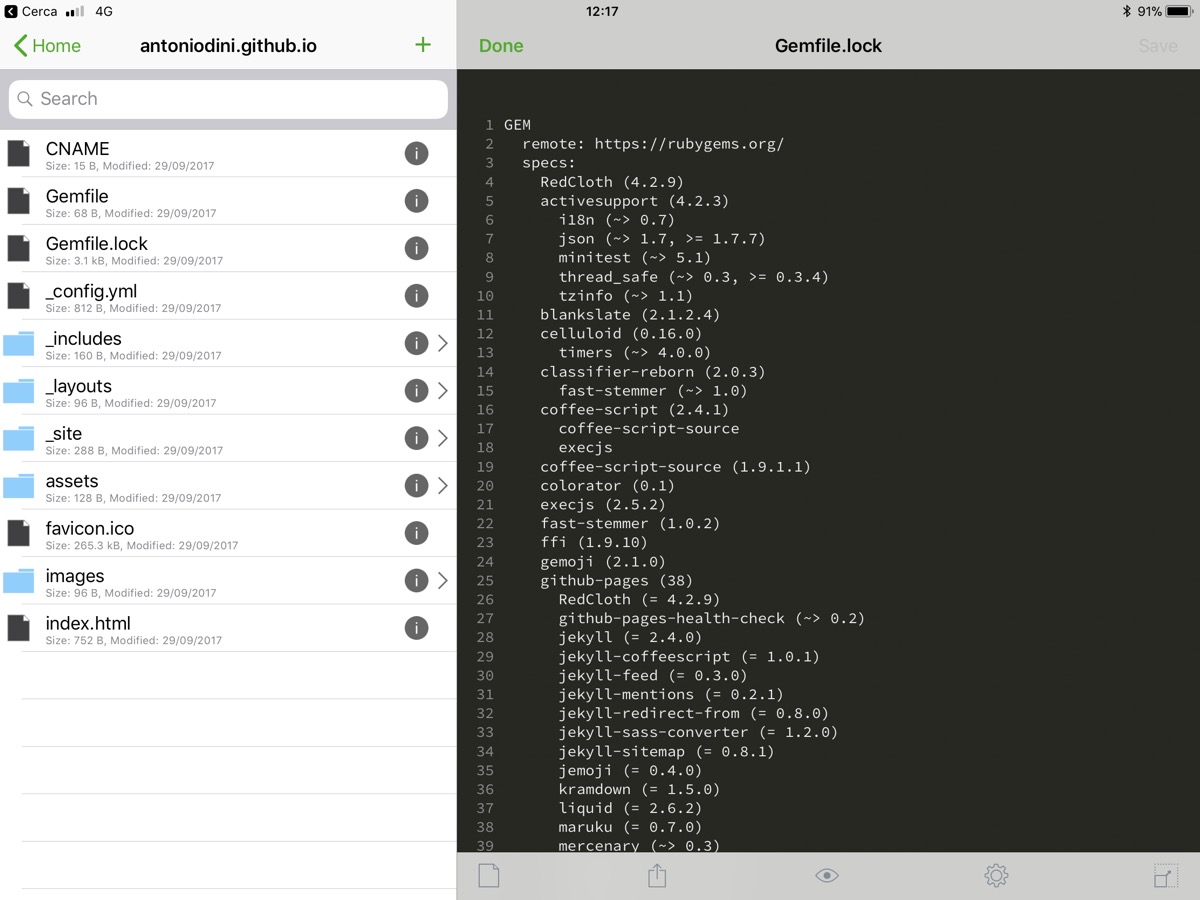
Task: Open the Gemfile row
Action: click(228, 201)
